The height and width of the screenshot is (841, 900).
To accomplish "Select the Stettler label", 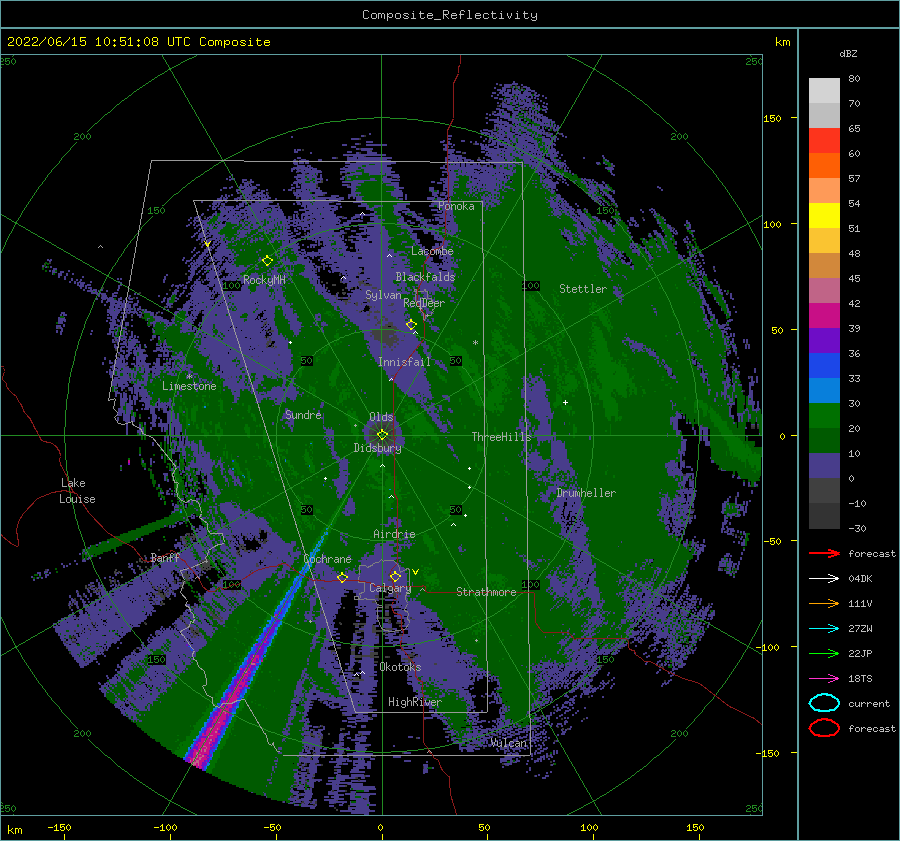I will click(x=583, y=289).
